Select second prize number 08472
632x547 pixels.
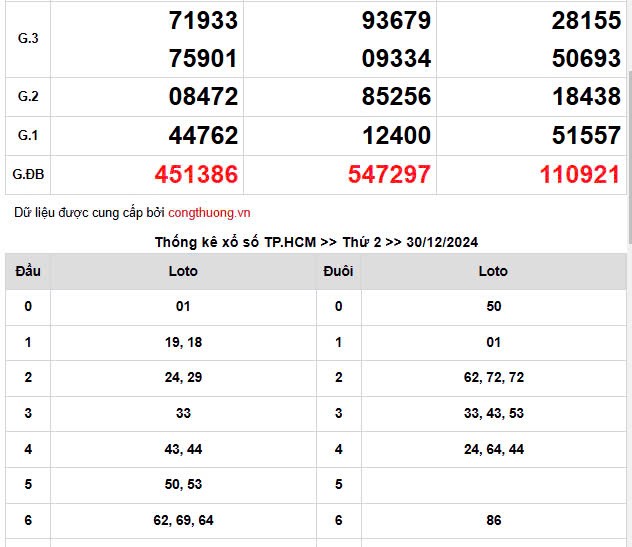(x=204, y=97)
